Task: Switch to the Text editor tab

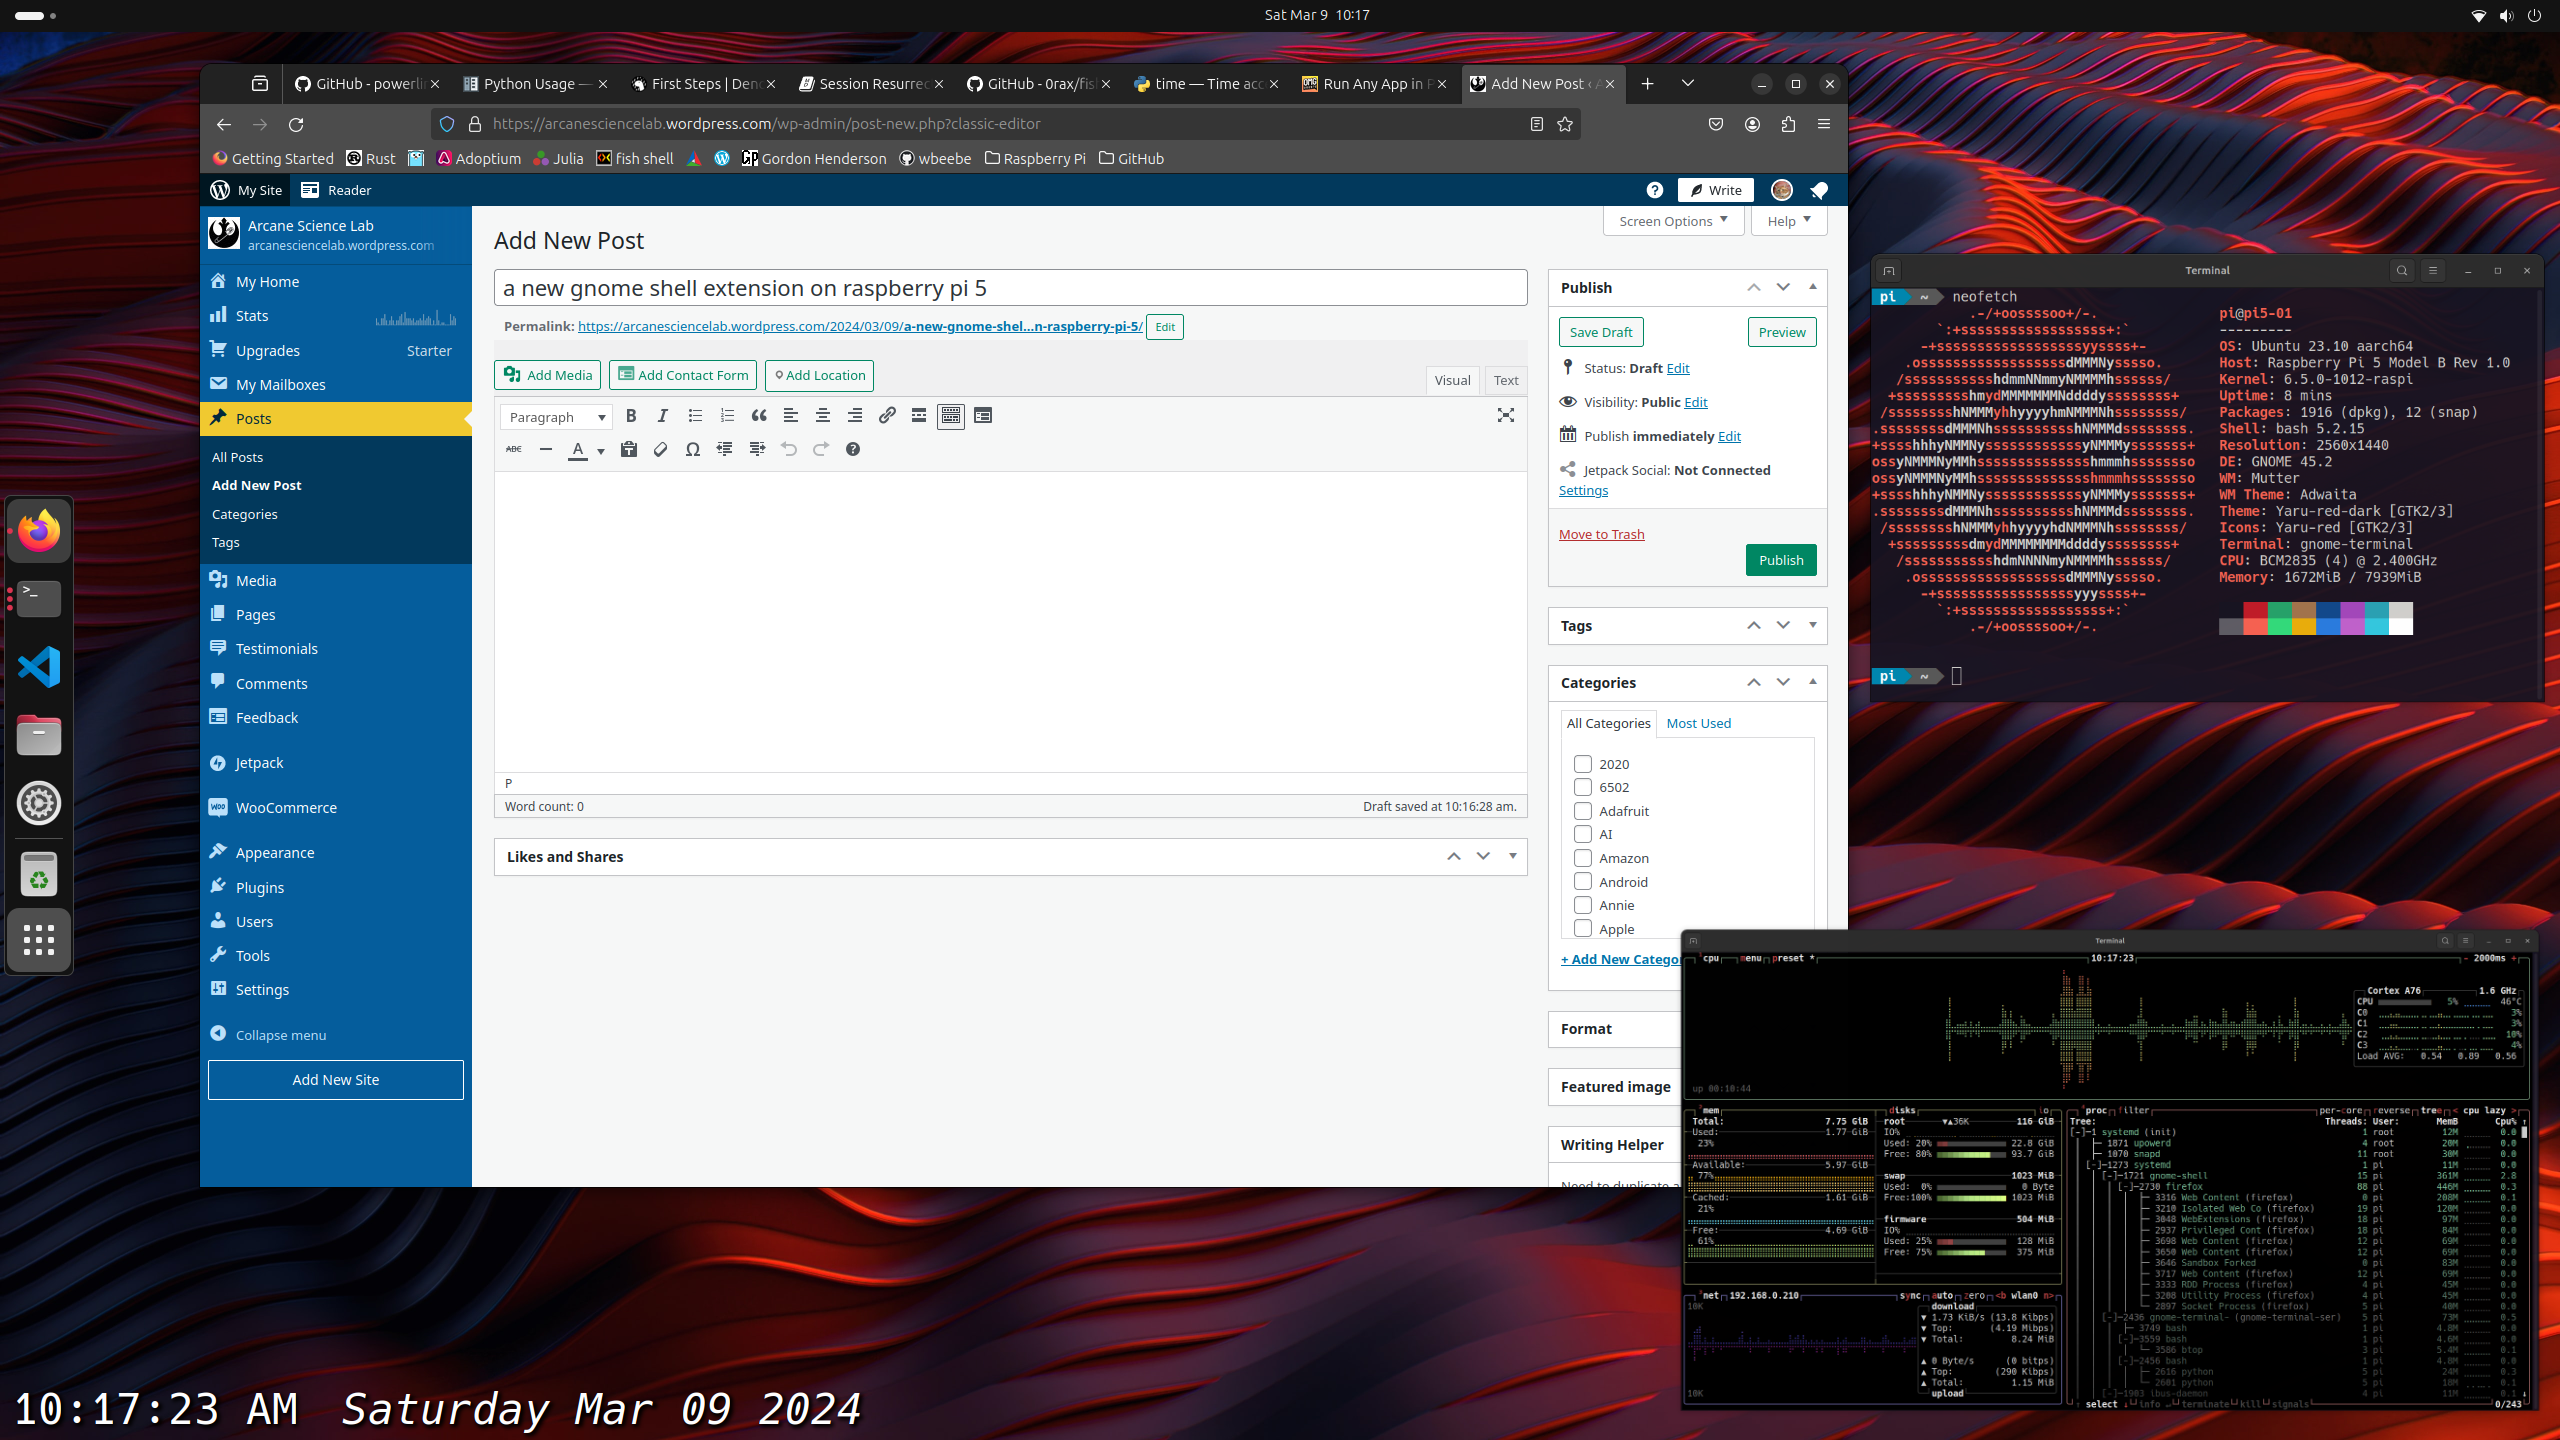Action: point(1506,380)
